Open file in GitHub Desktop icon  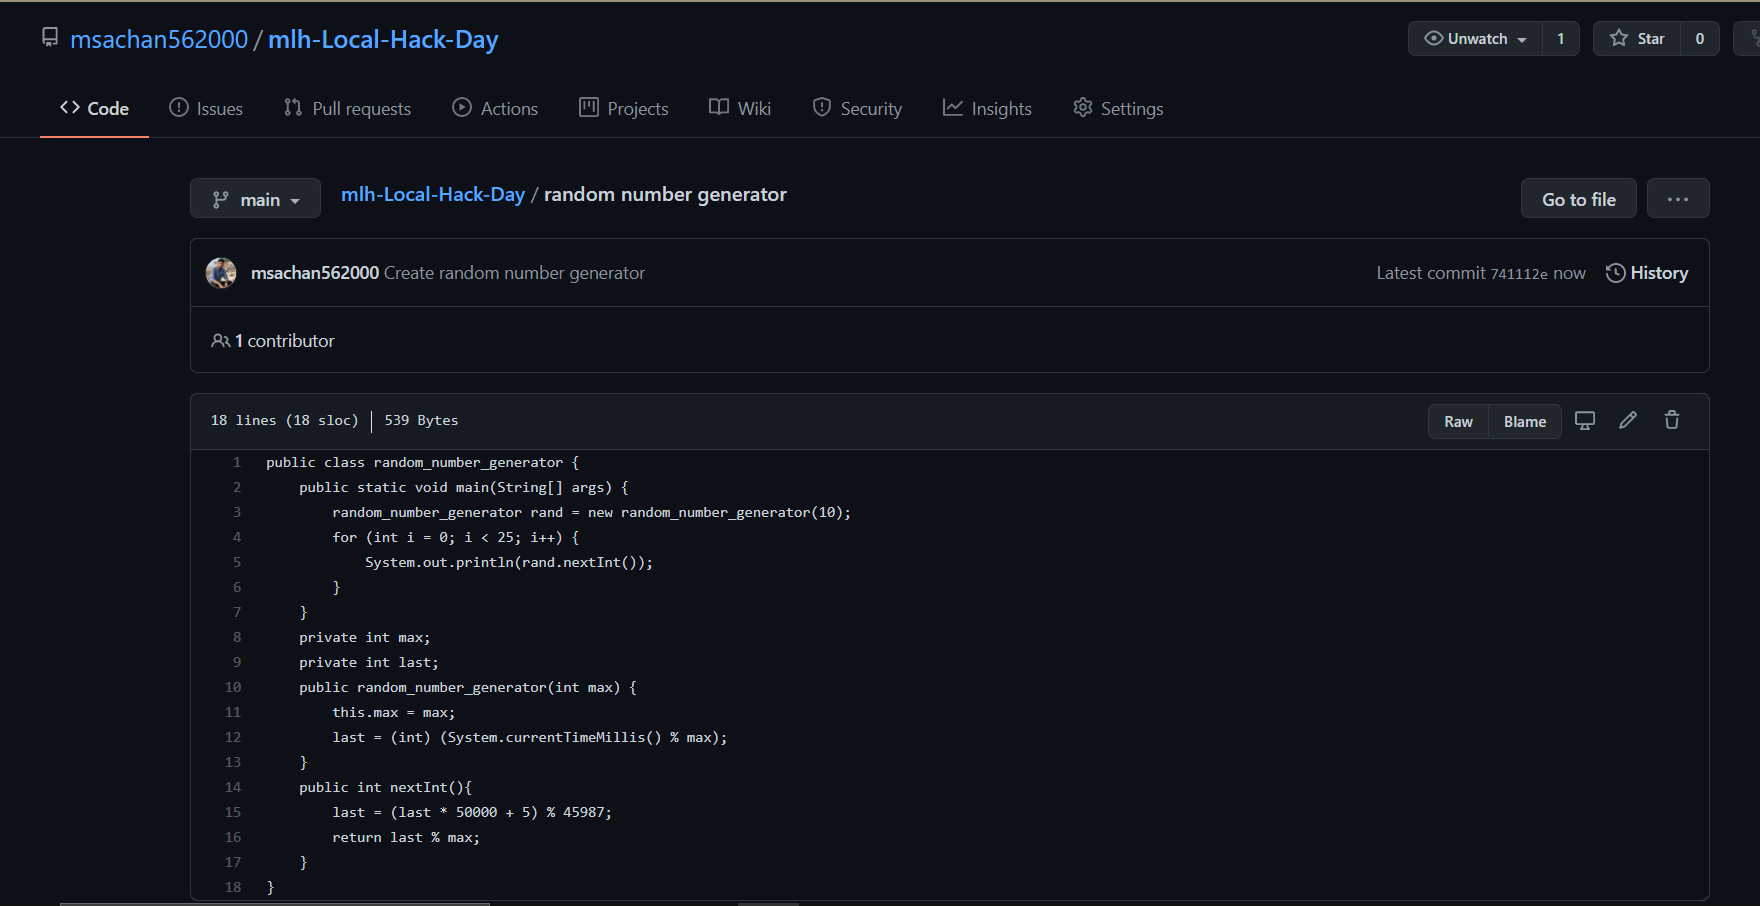[x=1585, y=421]
